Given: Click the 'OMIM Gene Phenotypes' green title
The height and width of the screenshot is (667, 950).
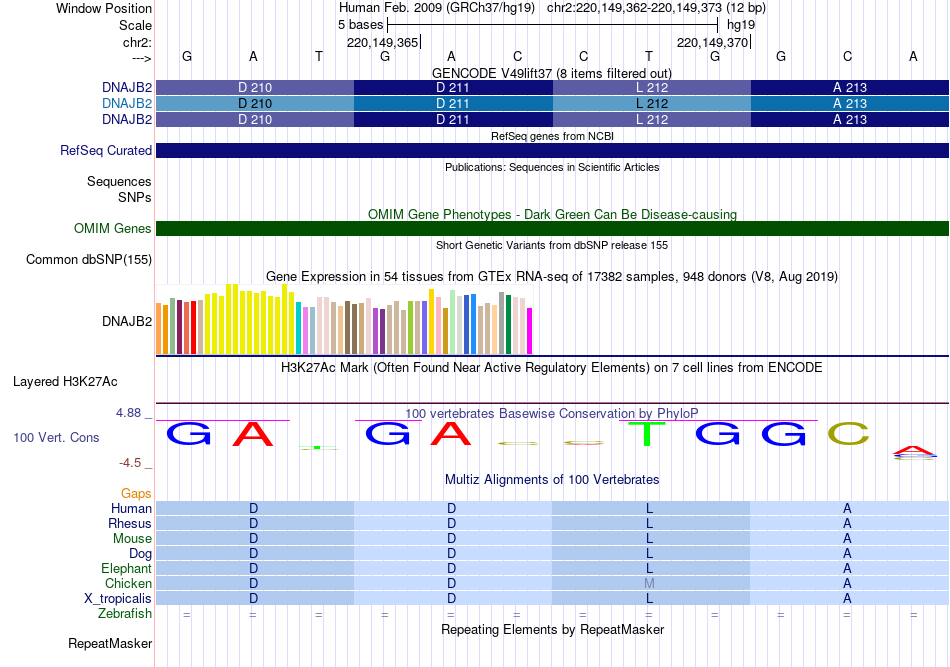Looking at the screenshot, I should pyautogui.click(x=552, y=214).
